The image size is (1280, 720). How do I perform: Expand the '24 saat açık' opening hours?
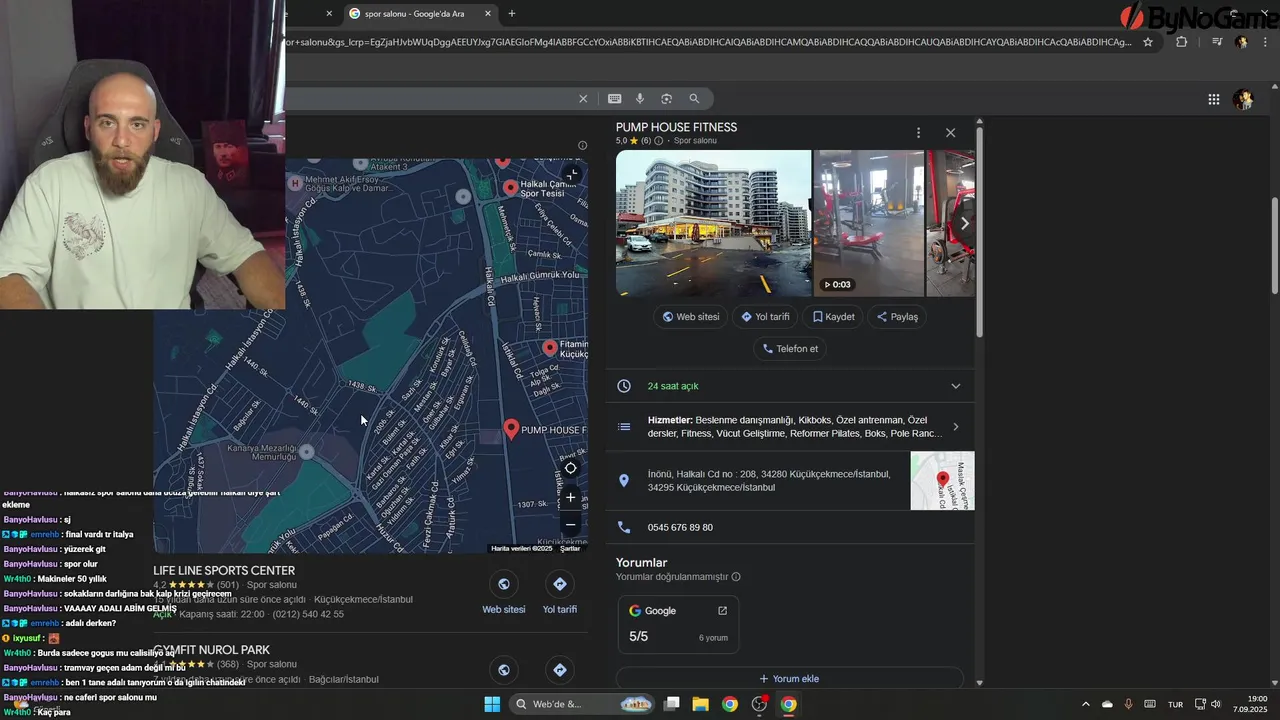tap(790, 386)
